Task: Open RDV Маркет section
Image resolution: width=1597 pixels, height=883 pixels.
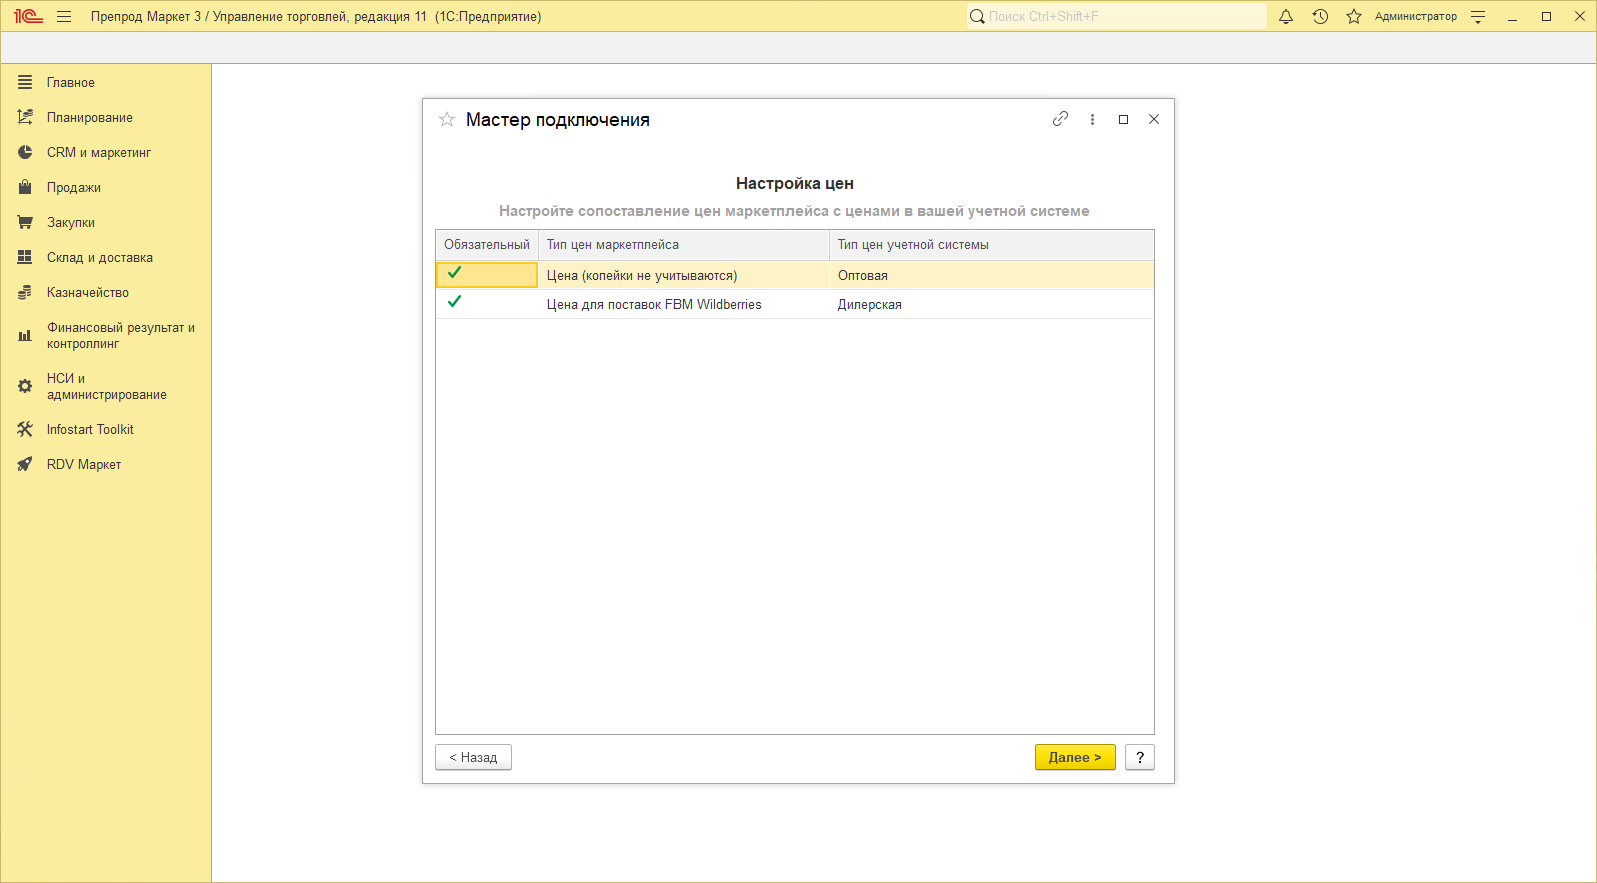Action: tap(83, 465)
